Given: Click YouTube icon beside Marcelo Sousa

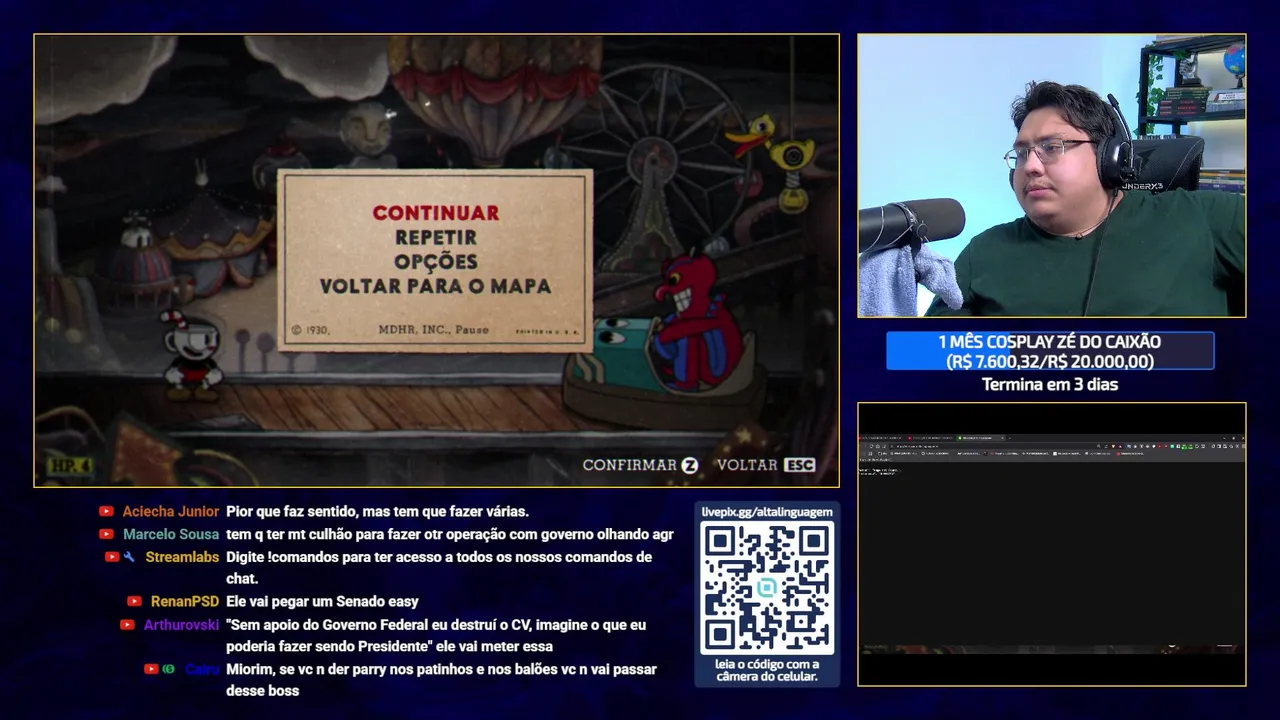Looking at the screenshot, I should click(x=106, y=534).
